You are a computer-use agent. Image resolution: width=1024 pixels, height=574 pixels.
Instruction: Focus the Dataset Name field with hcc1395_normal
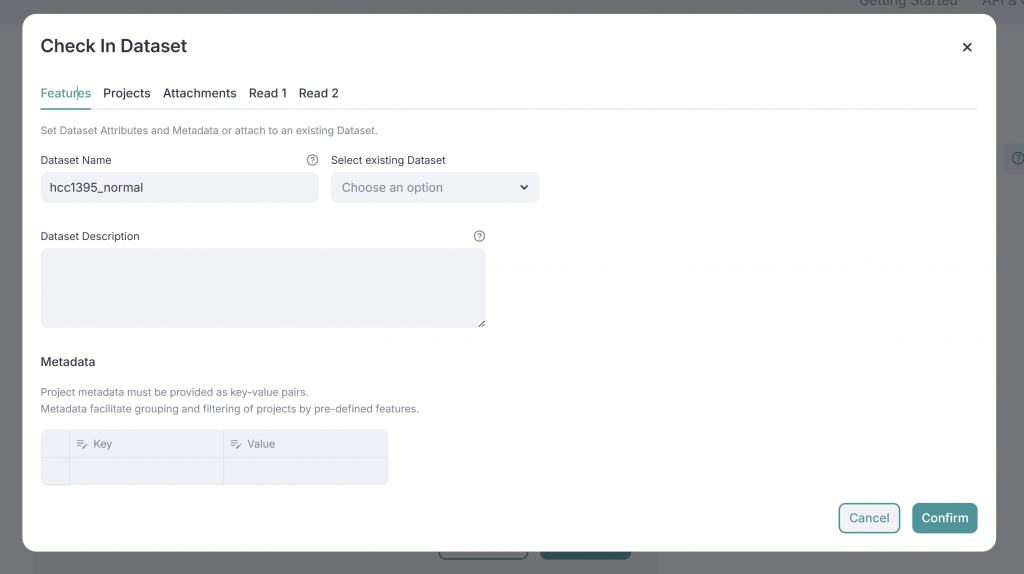(179, 187)
